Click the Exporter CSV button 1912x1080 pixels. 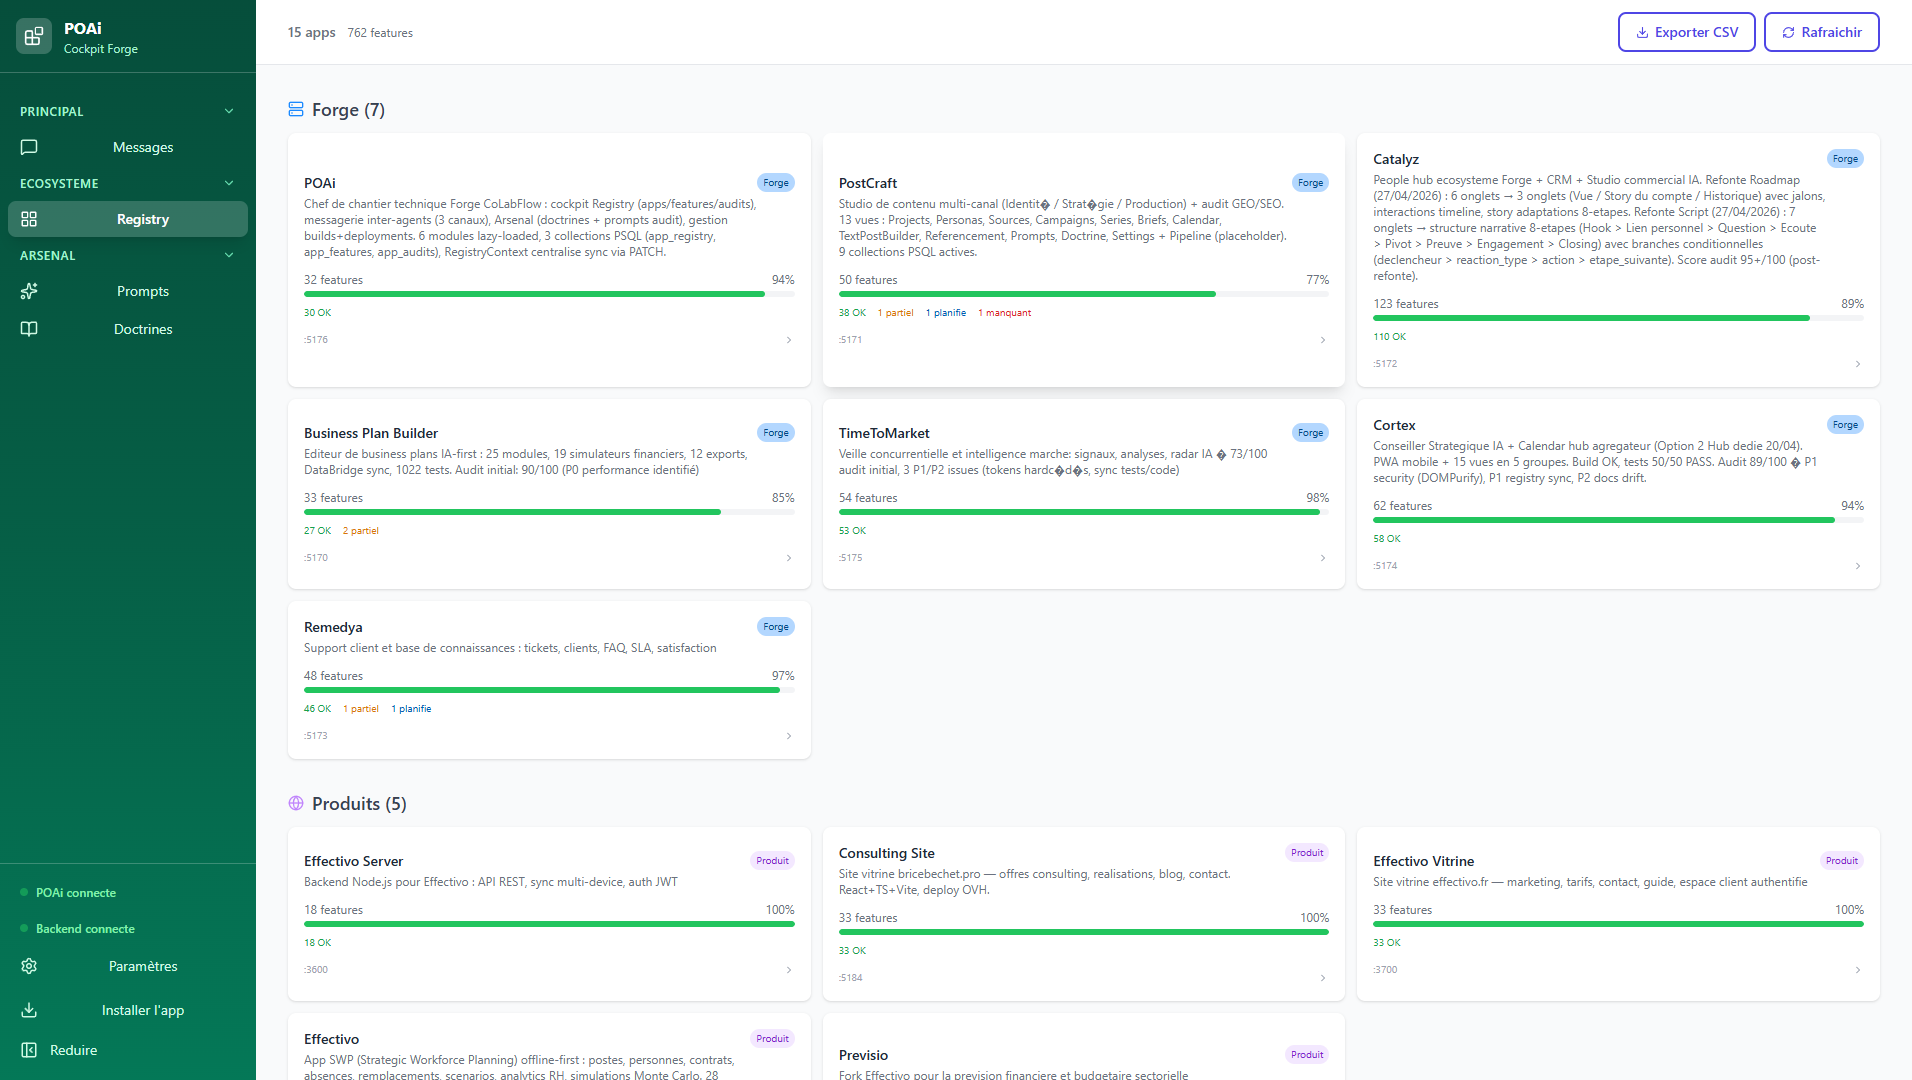(1686, 32)
